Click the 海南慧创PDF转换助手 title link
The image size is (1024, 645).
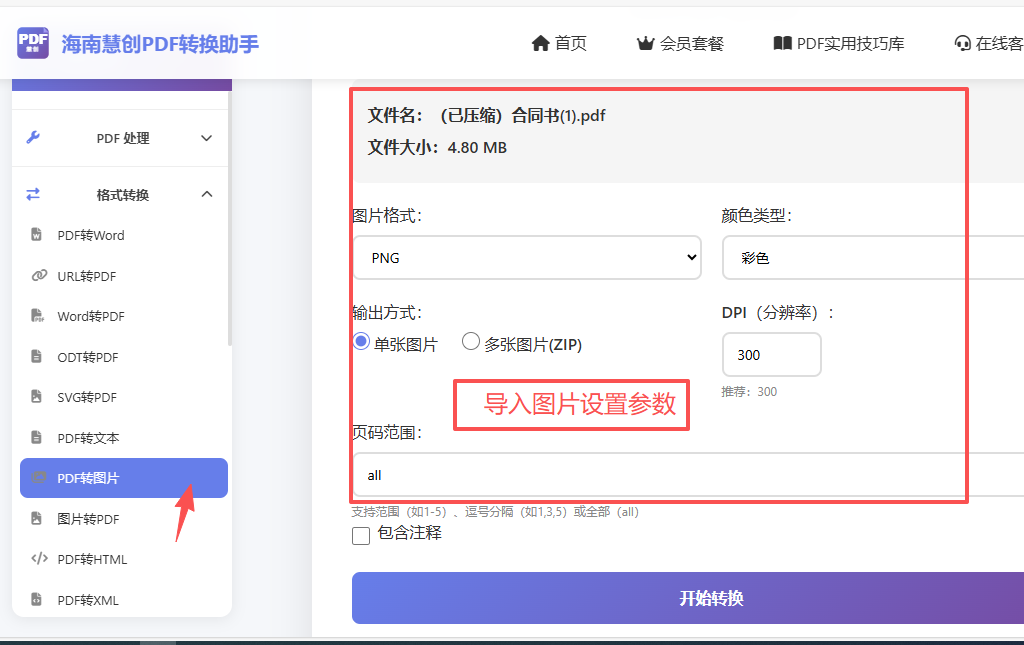click(160, 44)
